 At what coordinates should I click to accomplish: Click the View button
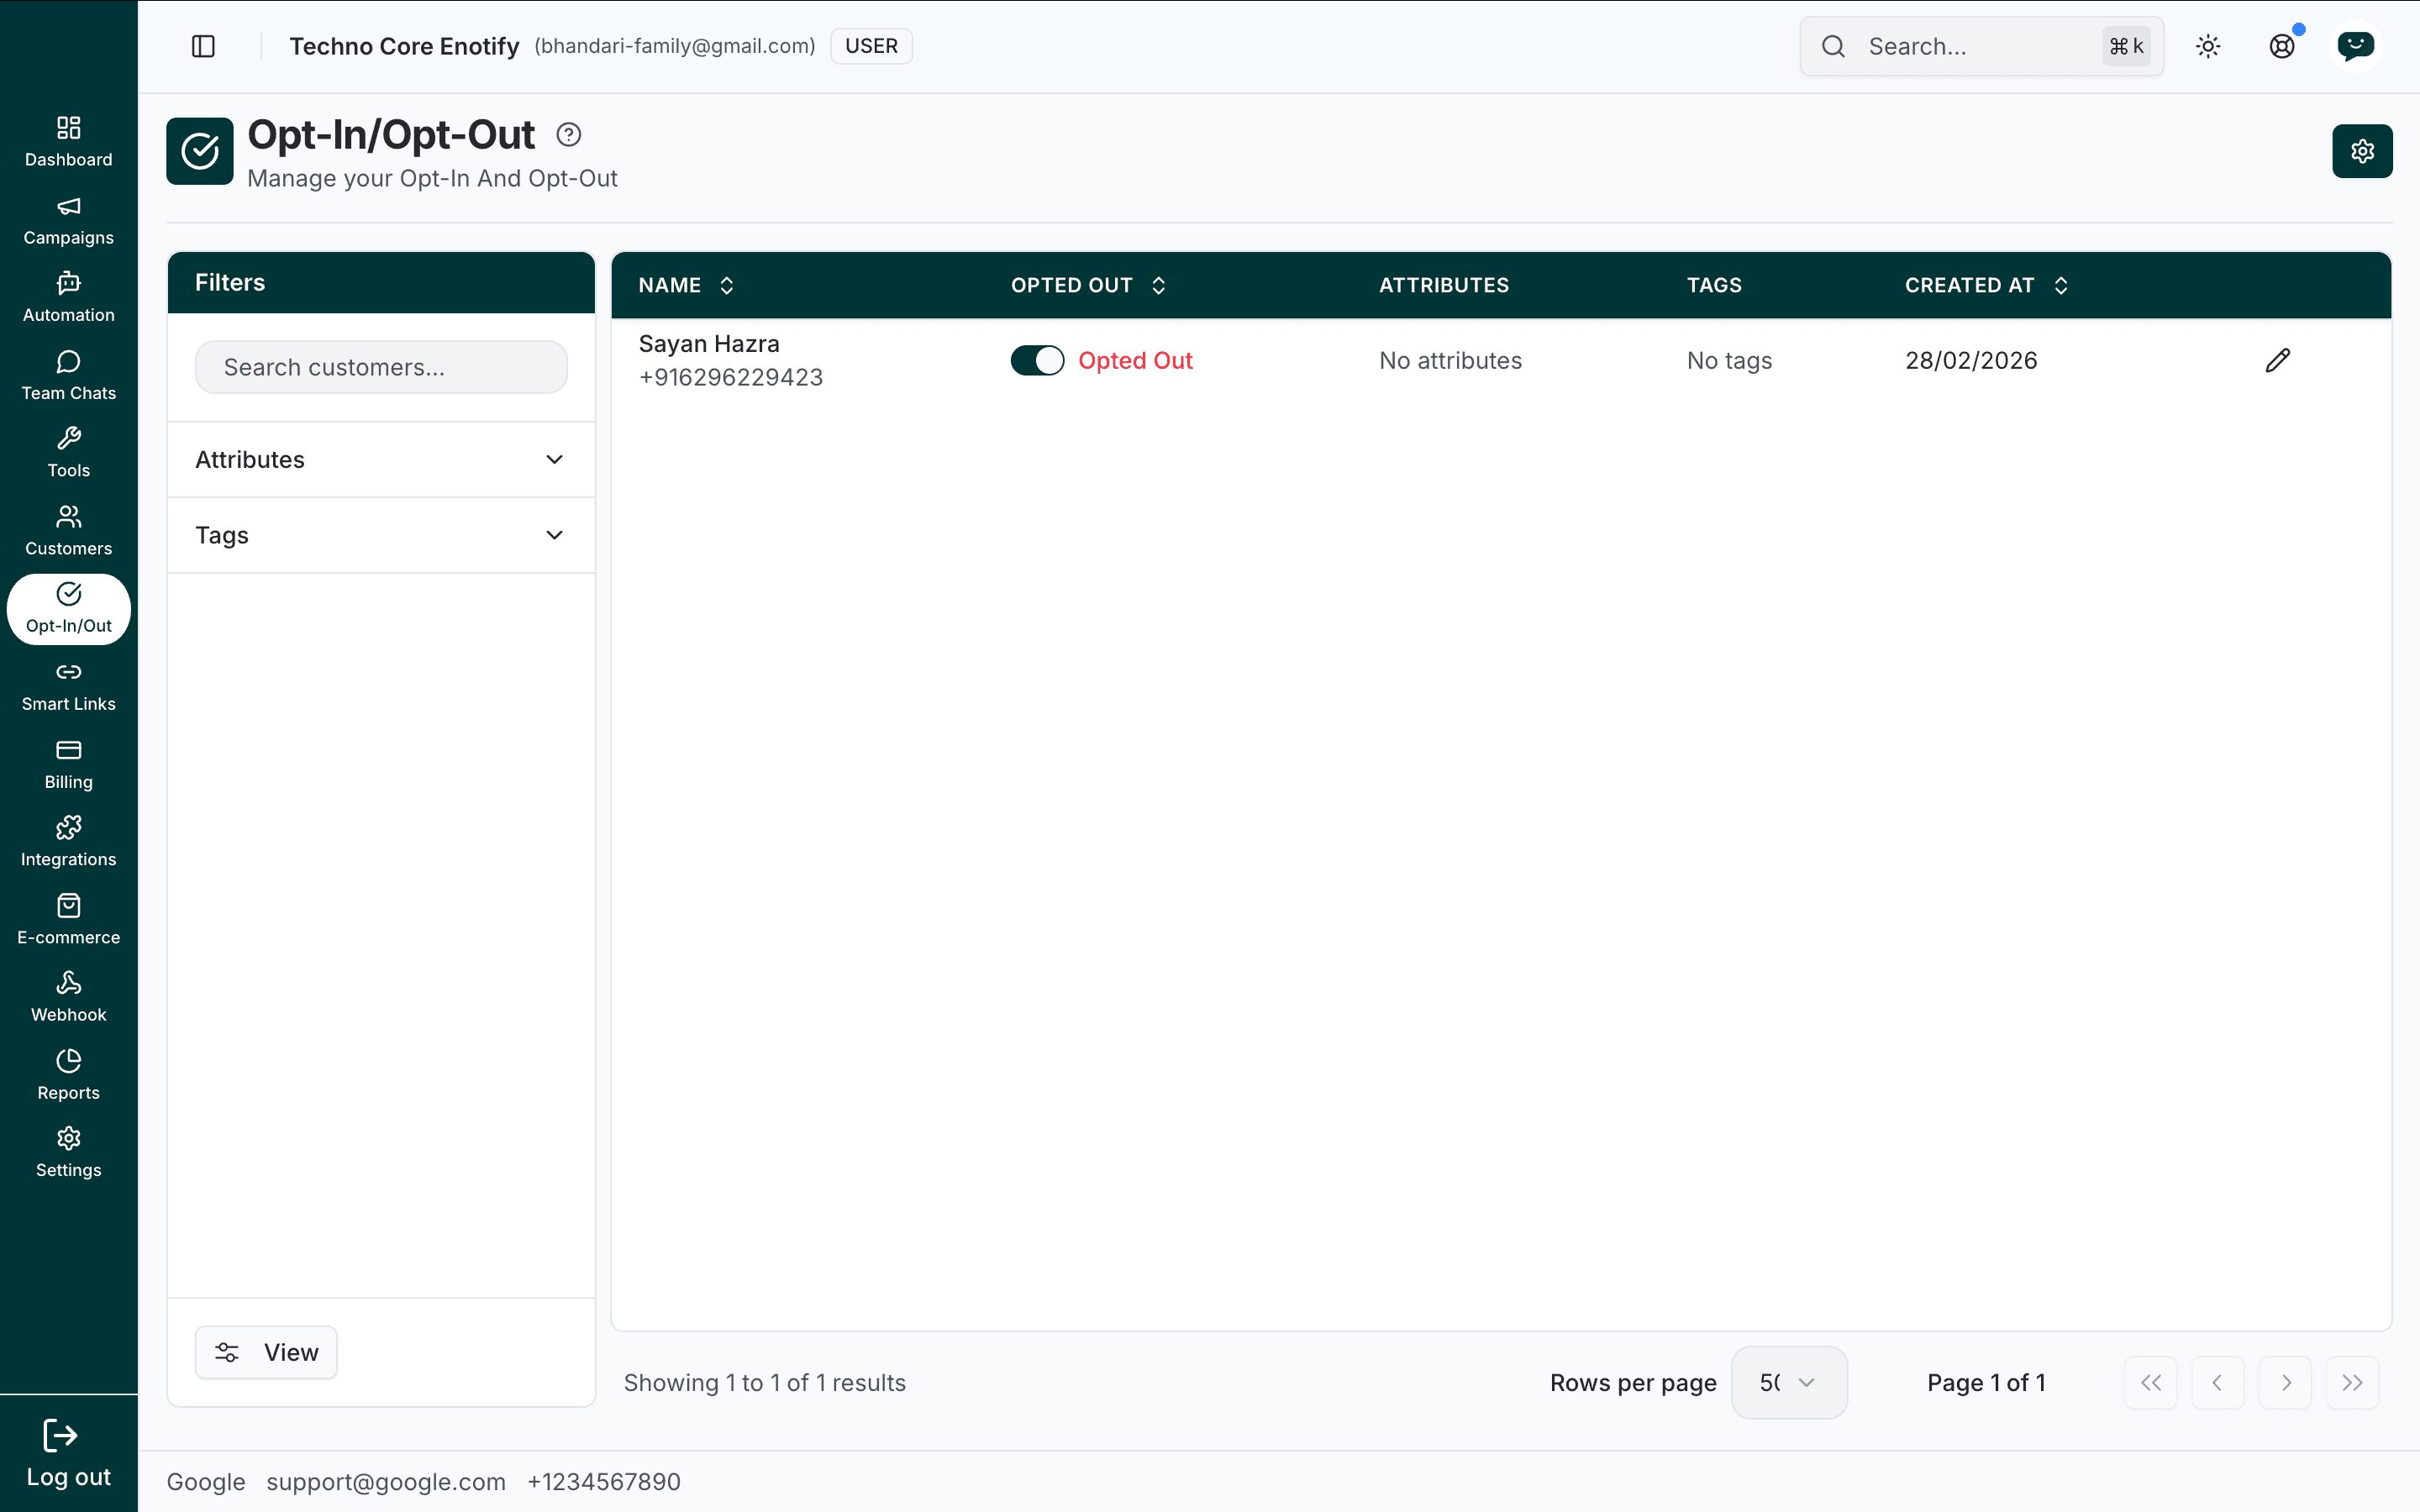click(x=266, y=1352)
